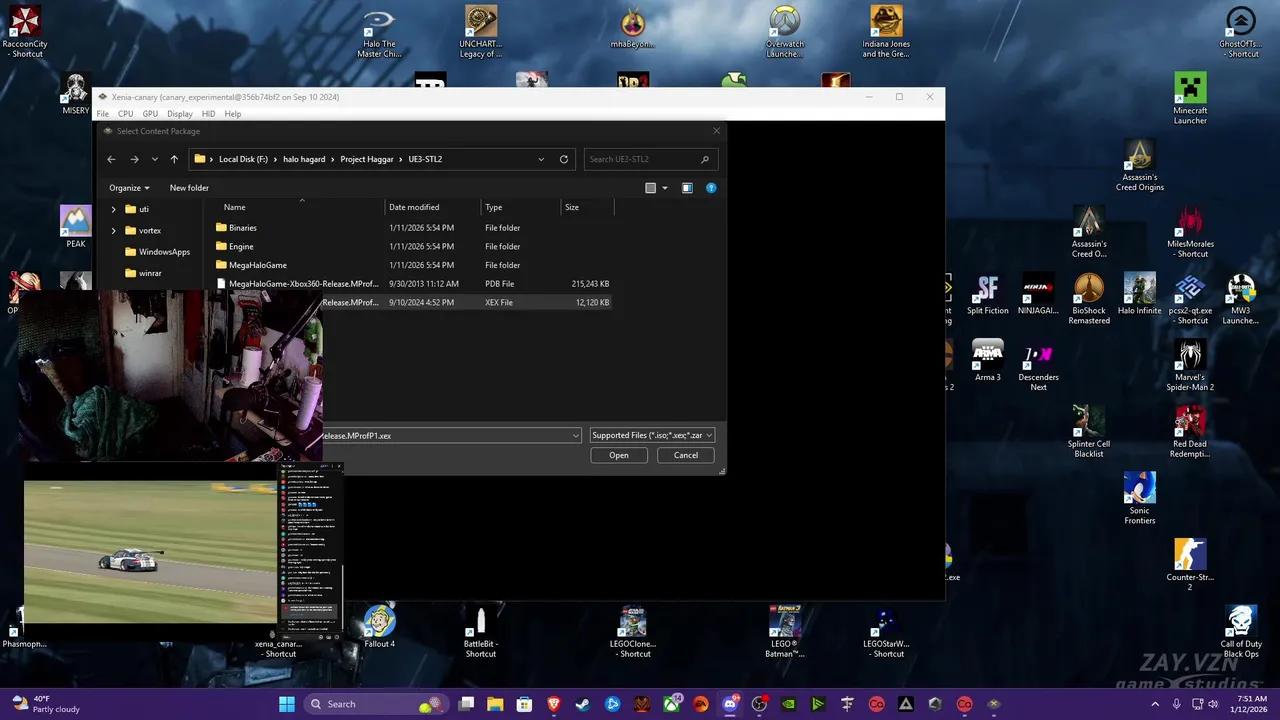Viewport: 1280px width, 720px height.
Task: Open the Supported Files filter dropdown
Action: pos(651,435)
